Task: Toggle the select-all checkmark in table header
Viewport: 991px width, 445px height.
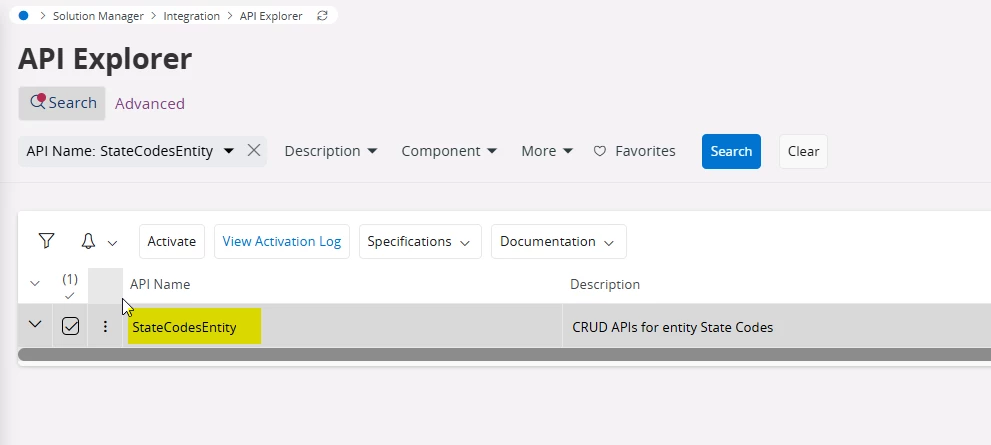Action: coord(70,295)
